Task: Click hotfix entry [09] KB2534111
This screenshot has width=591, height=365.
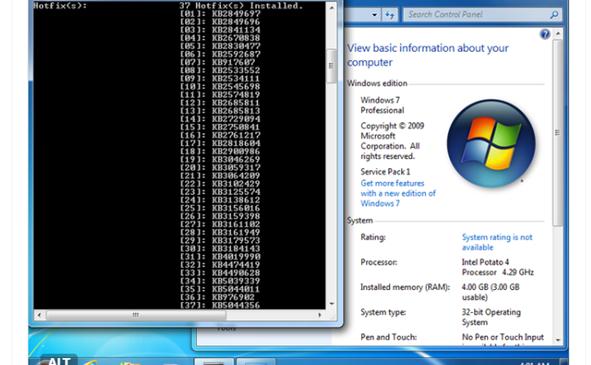Action: pyautogui.click(x=220, y=78)
